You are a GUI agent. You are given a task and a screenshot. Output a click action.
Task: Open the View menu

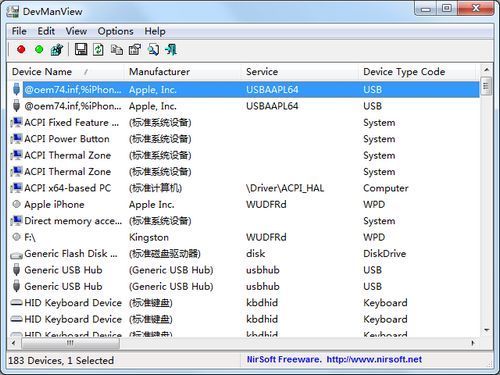pos(76,31)
